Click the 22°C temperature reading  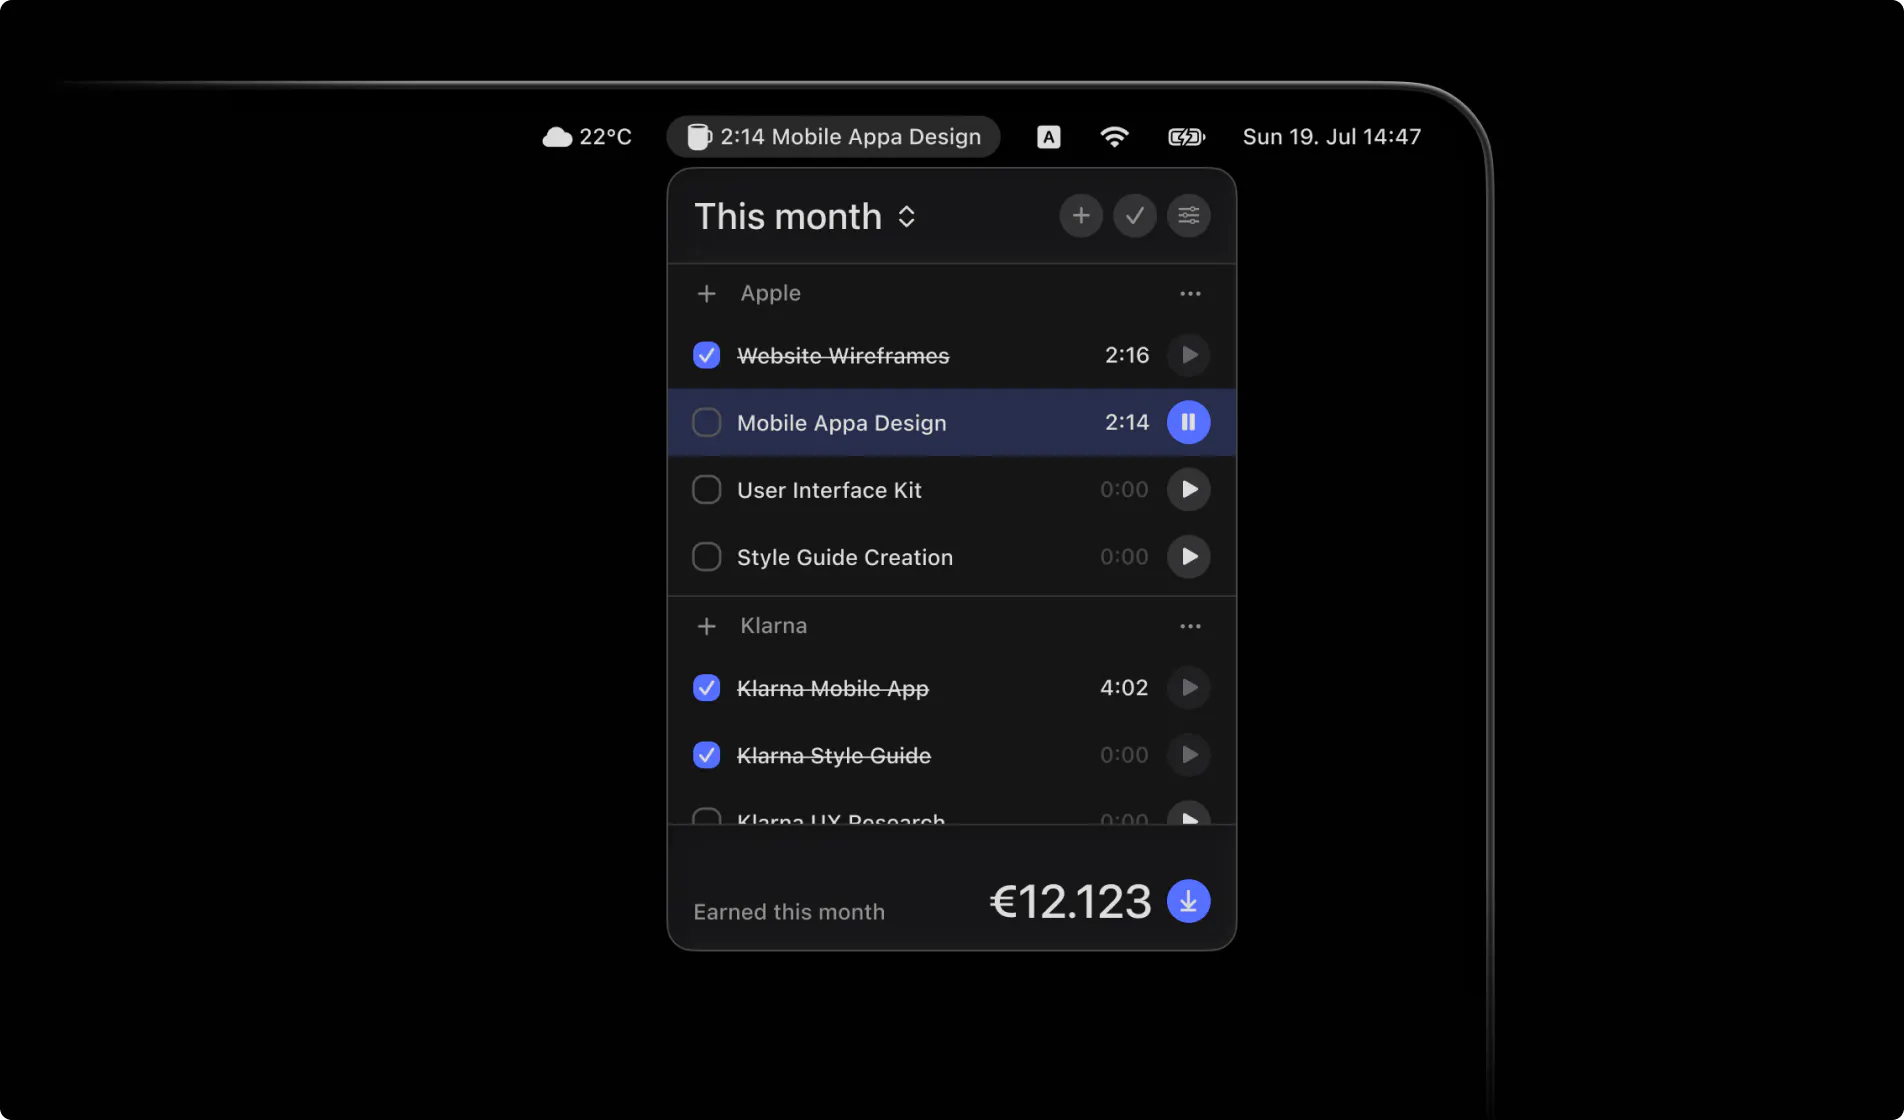coord(606,137)
